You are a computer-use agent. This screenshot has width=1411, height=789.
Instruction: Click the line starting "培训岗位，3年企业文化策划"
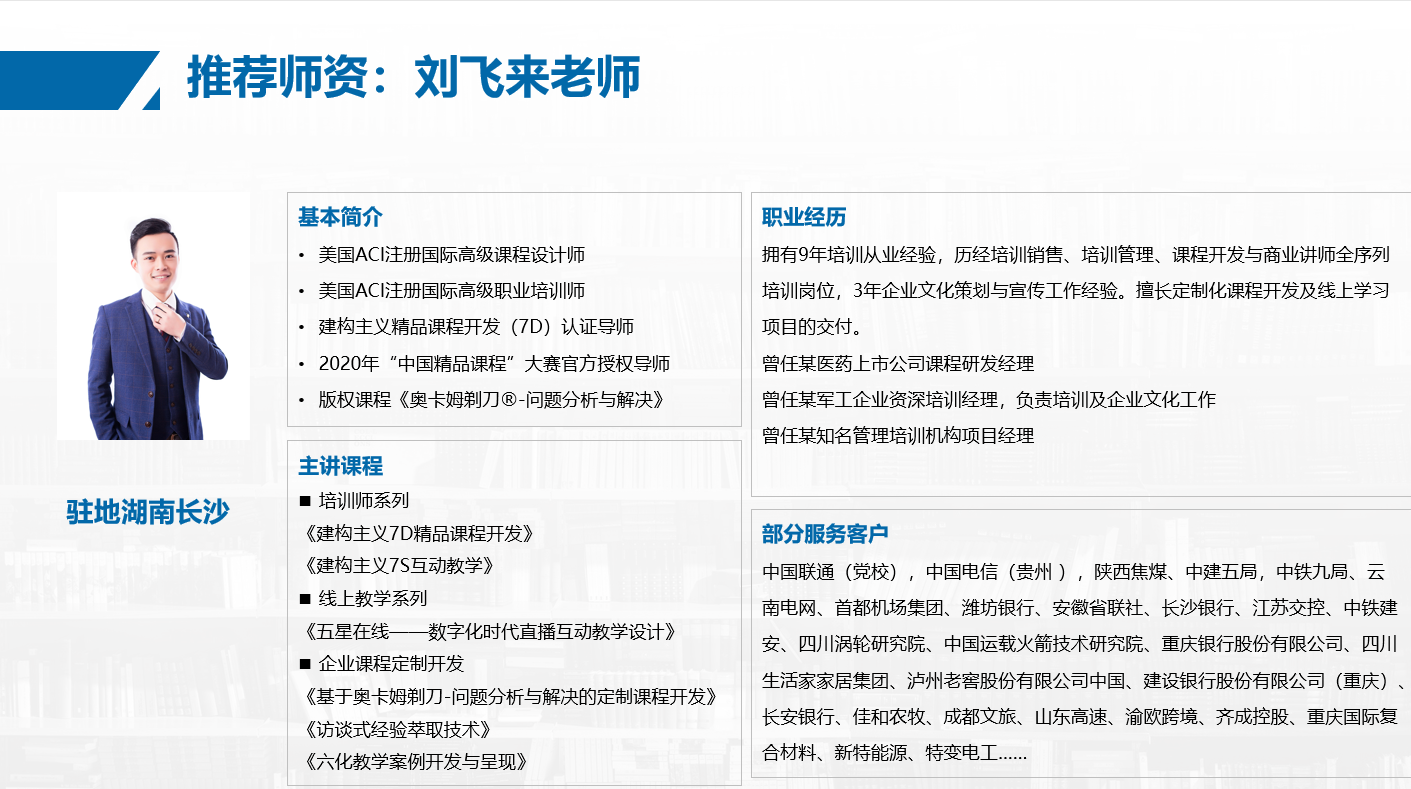1076,291
